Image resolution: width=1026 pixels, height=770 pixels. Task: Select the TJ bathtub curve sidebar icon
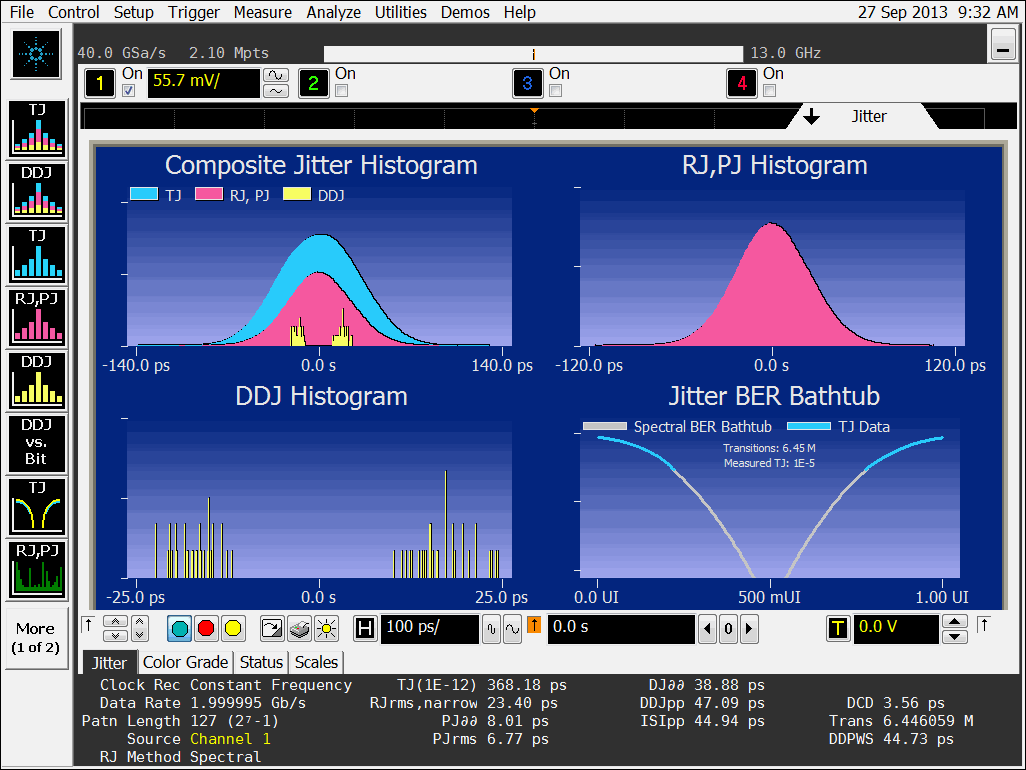37,506
